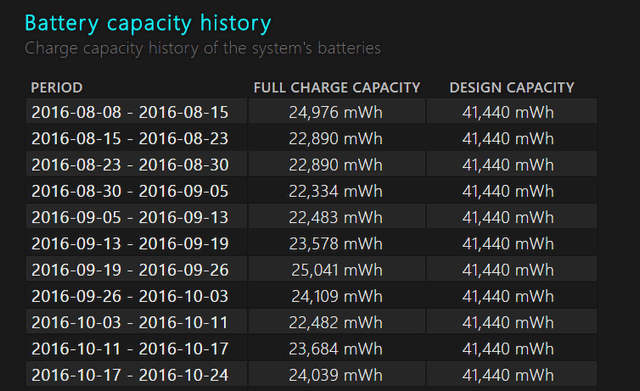Screen dimensions: 640x391
Task: Click design capacity 41,440 mWh in 2016-08-08 row
Action: click(x=508, y=112)
